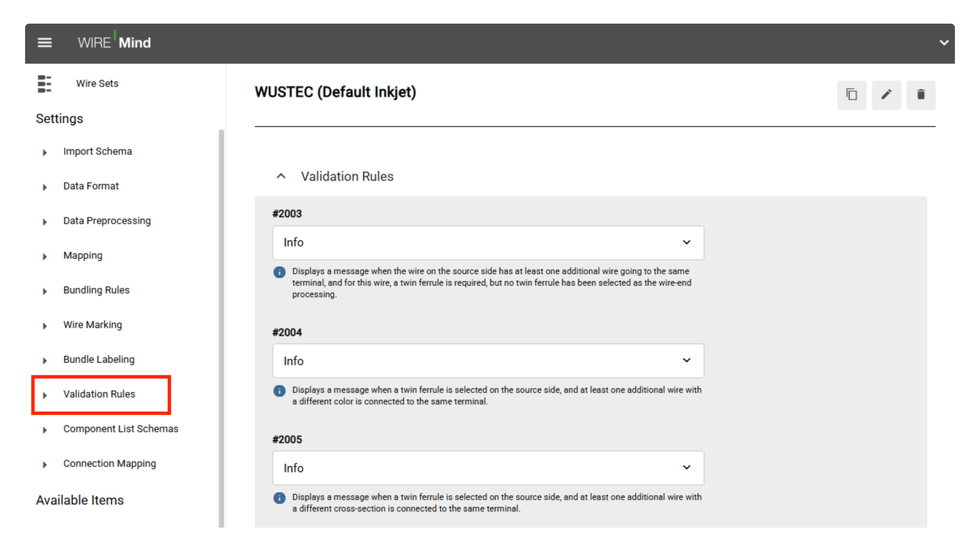The height and width of the screenshot is (551, 980).
Task: Click info icon under rule #2003
Action: click(x=279, y=272)
